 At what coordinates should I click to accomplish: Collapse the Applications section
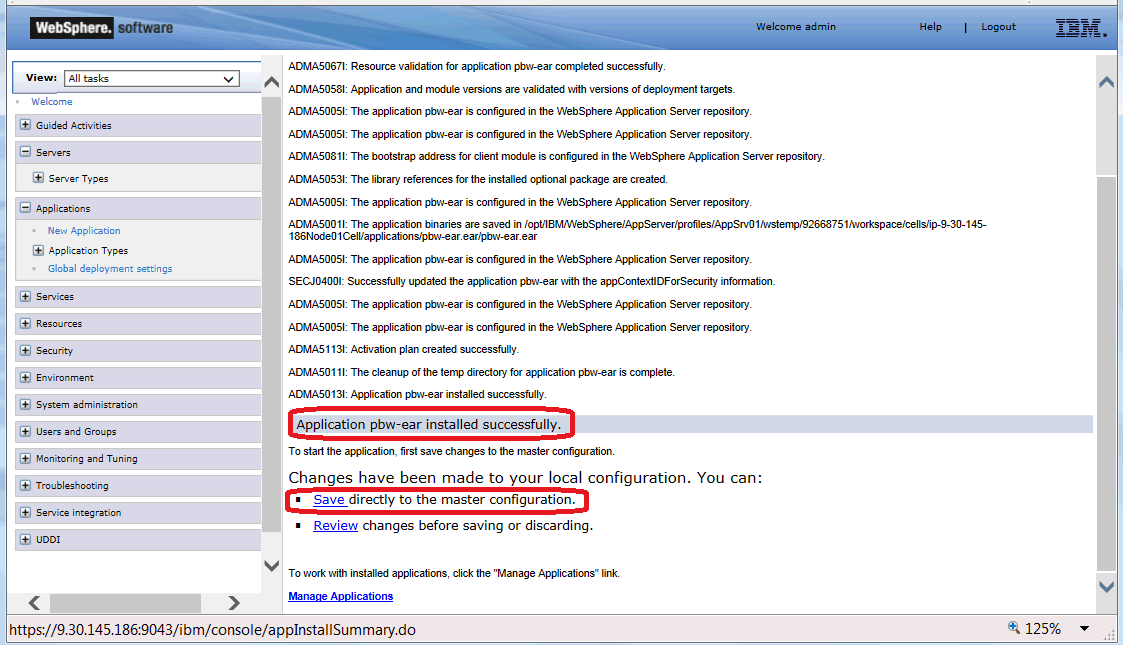click(26, 208)
